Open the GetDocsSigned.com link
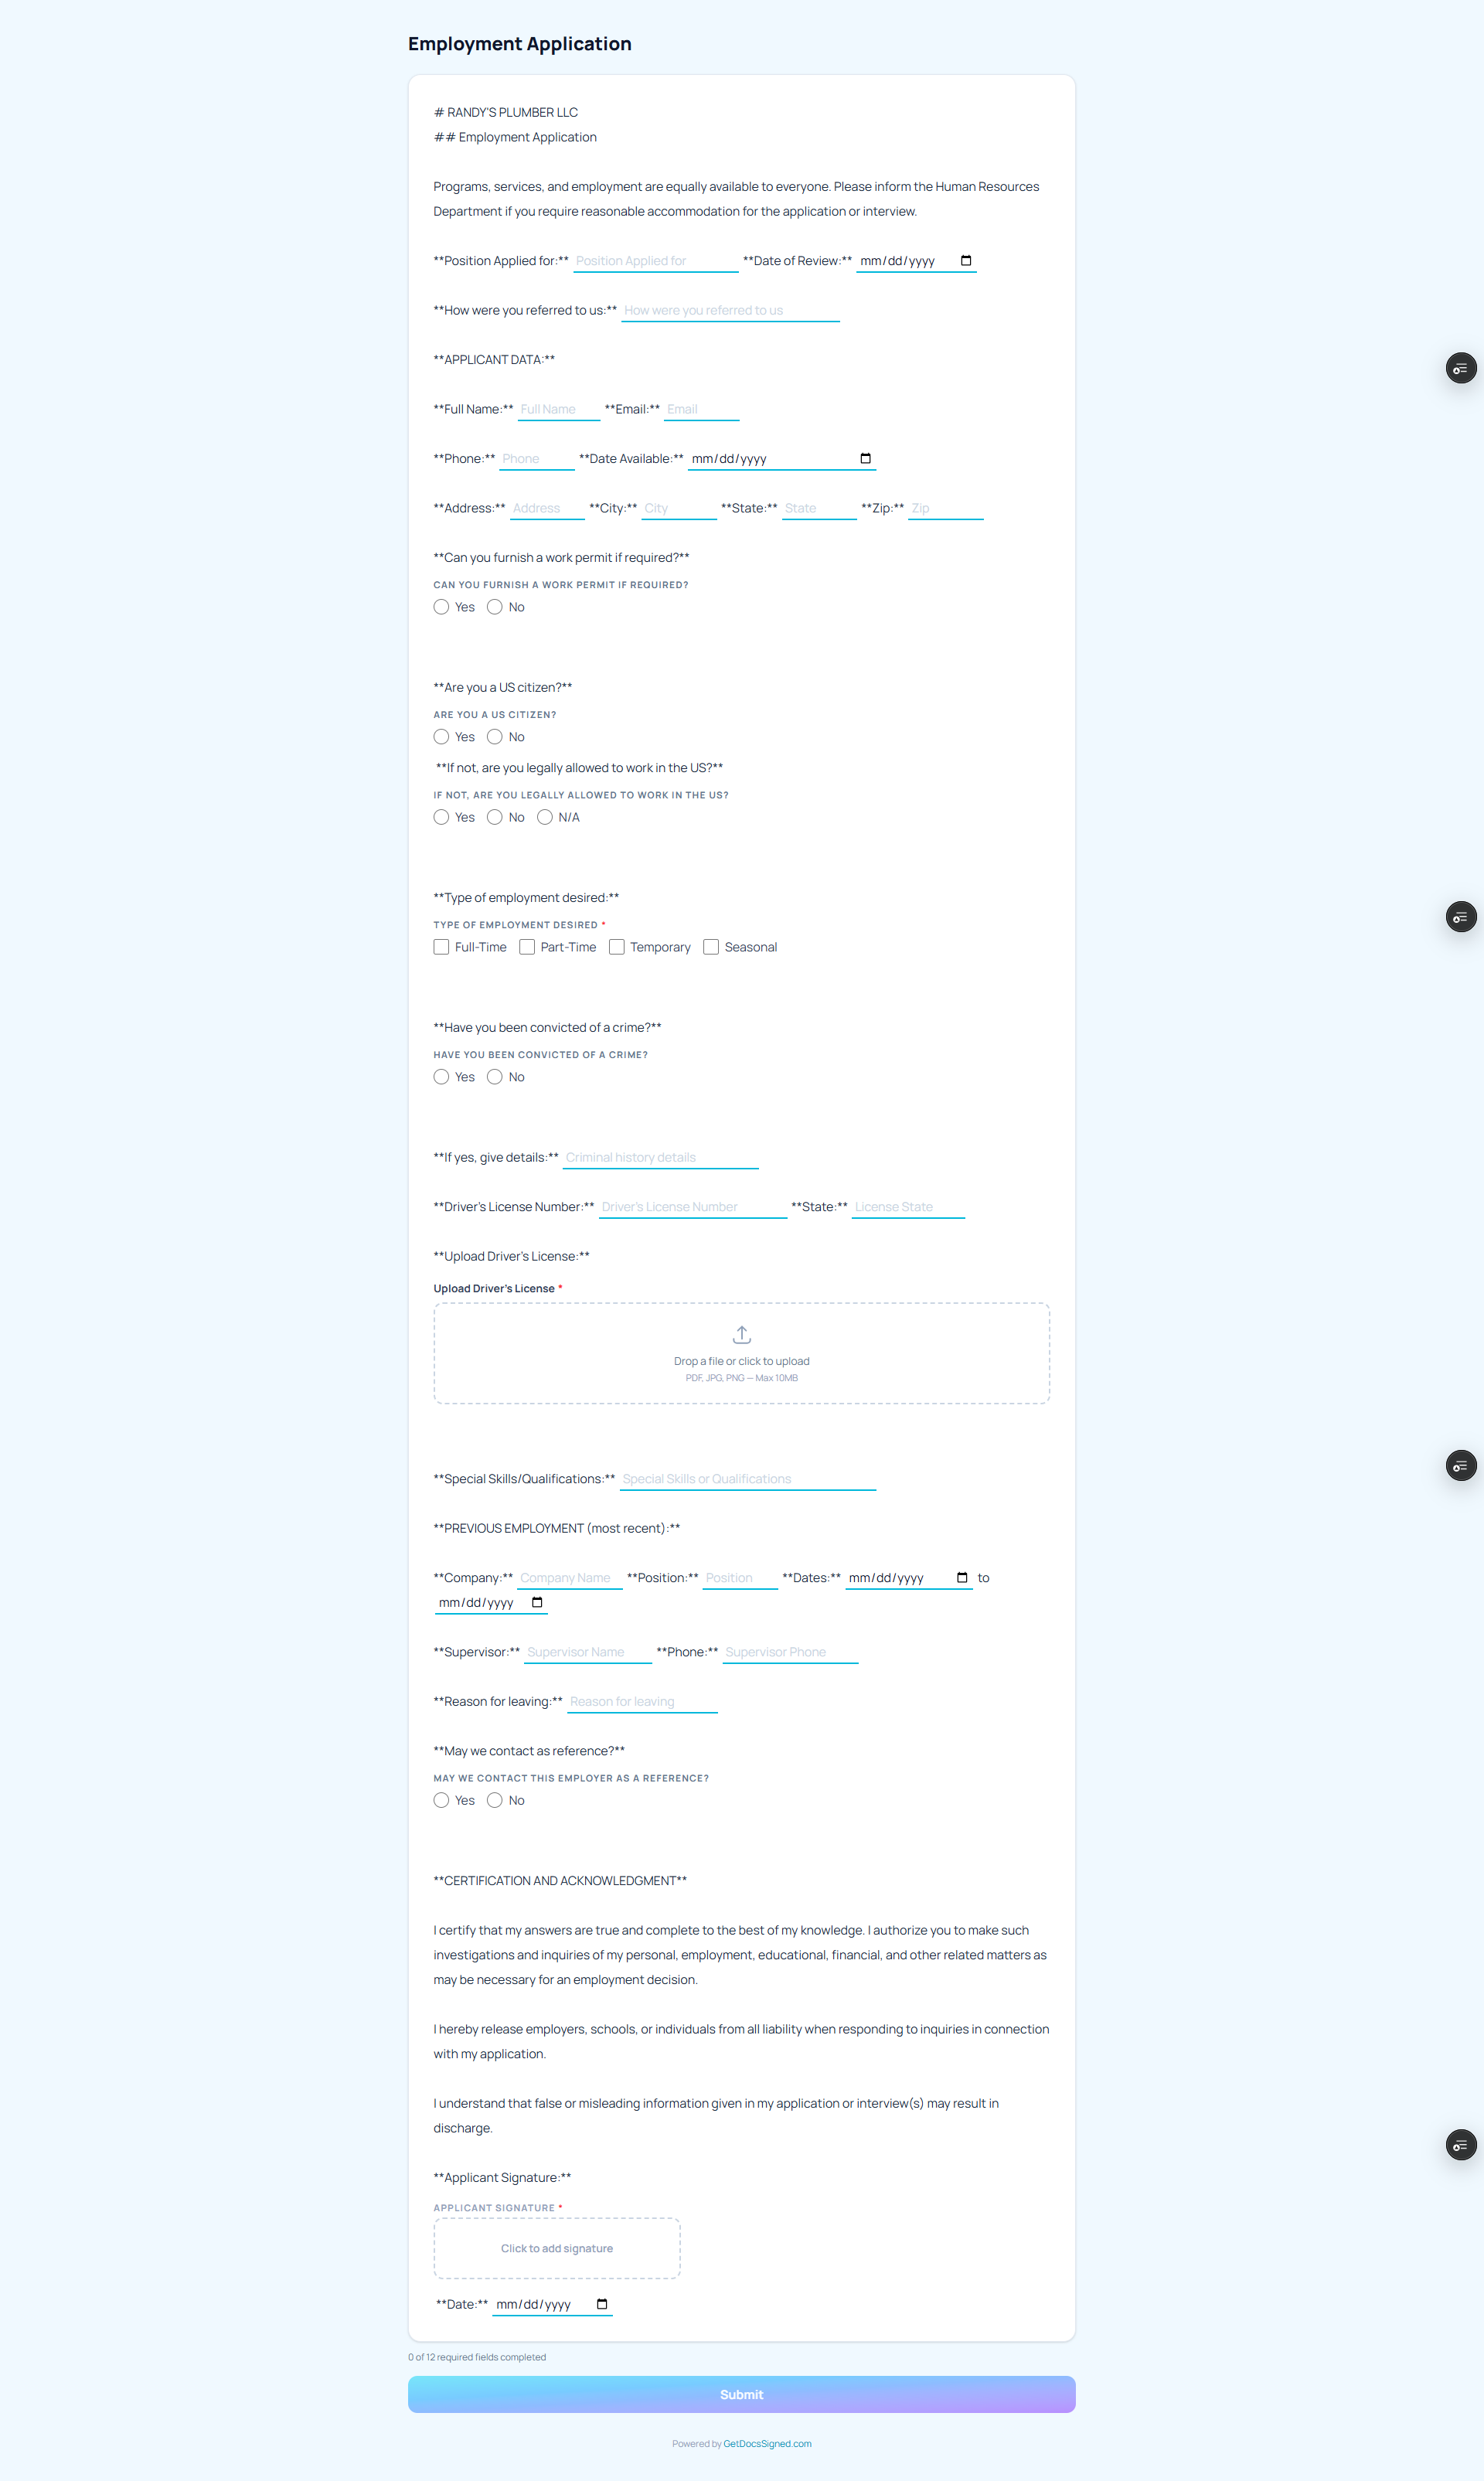Image resolution: width=1484 pixels, height=2481 pixels. coord(767,2443)
